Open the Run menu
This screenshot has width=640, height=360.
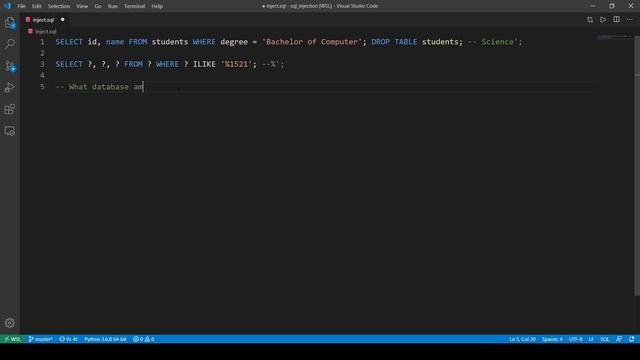113,6
